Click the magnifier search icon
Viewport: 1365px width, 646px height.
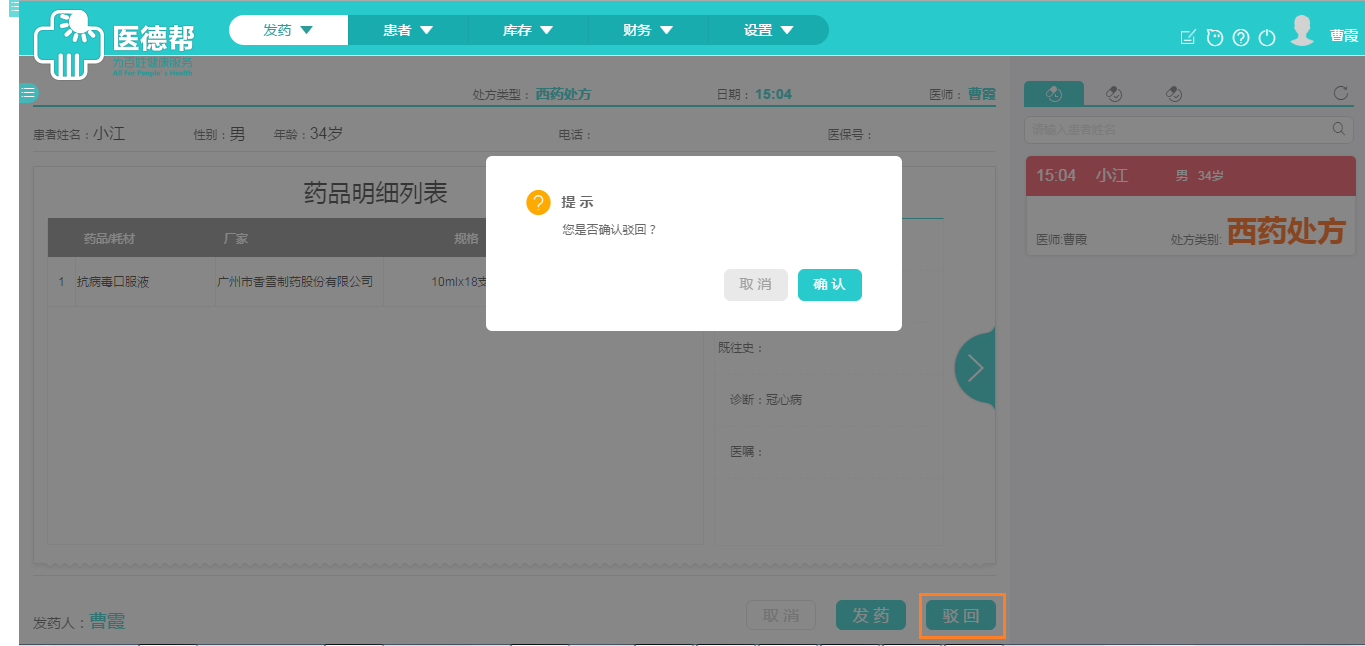pyautogui.click(x=1338, y=129)
